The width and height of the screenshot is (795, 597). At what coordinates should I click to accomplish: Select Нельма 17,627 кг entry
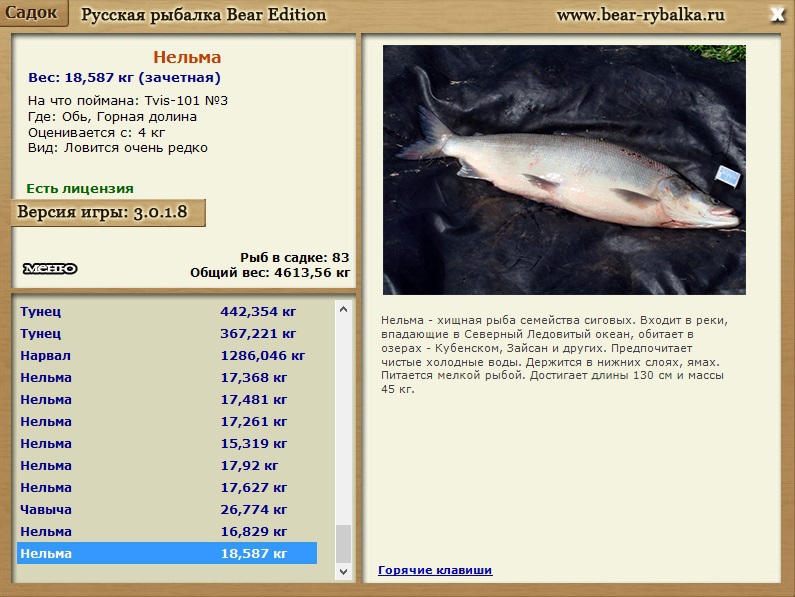166,487
